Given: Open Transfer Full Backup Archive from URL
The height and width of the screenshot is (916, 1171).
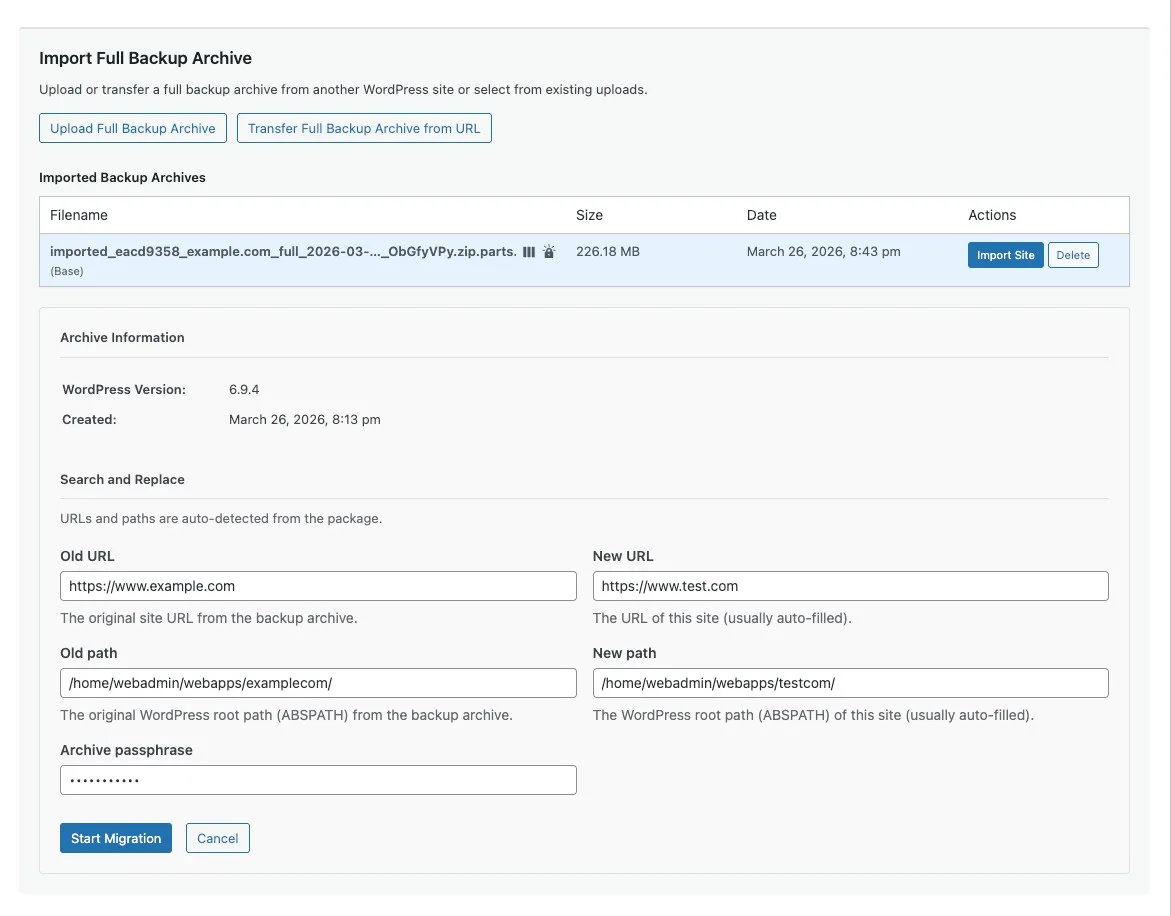Looking at the screenshot, I should [x=364, y=128].
